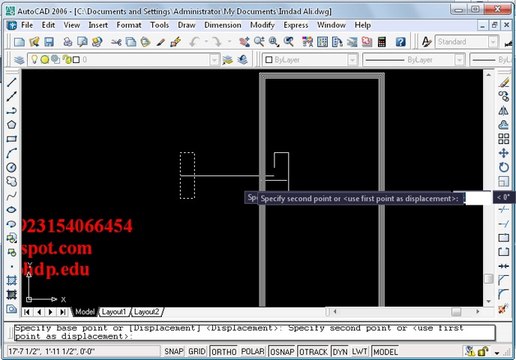Open the status bar tray menu arrow

[497, 352]
